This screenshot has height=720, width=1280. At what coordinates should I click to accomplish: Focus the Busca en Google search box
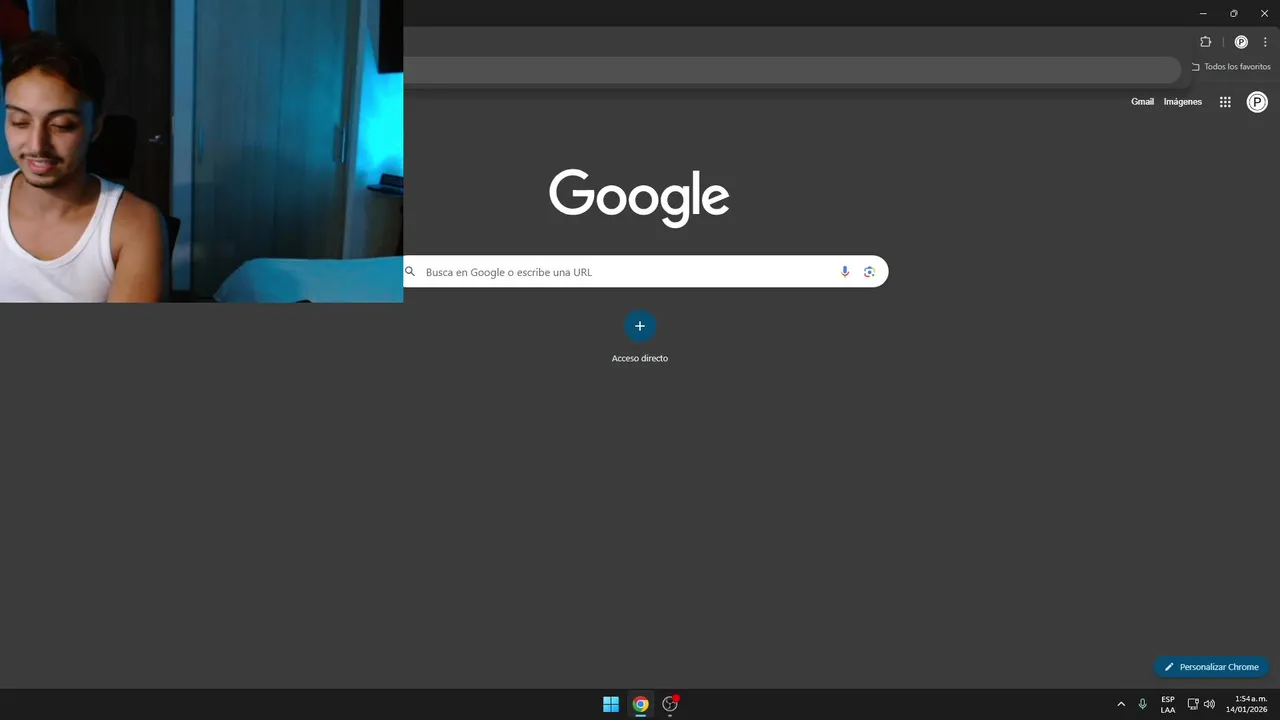click(x=645, y=272)
